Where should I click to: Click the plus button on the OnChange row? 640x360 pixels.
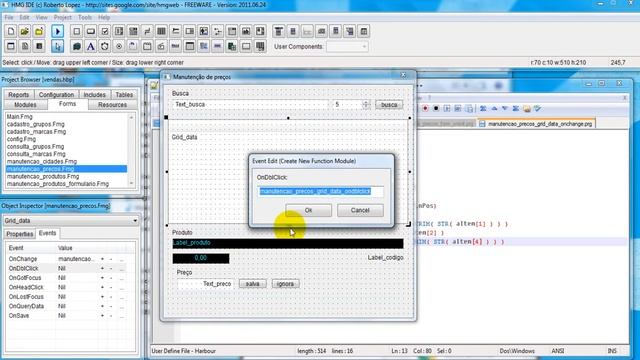[x=102, y=259]
